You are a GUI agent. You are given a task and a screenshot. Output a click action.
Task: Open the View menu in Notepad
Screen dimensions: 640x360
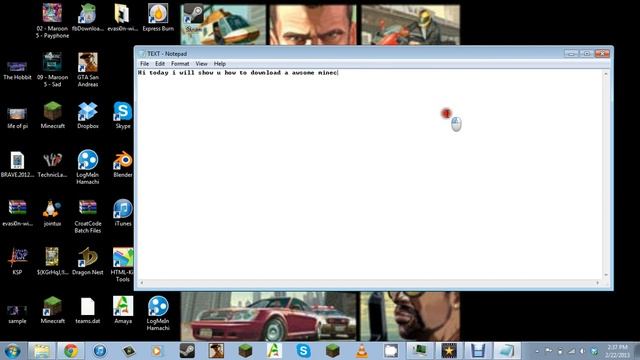click(201, 64)
